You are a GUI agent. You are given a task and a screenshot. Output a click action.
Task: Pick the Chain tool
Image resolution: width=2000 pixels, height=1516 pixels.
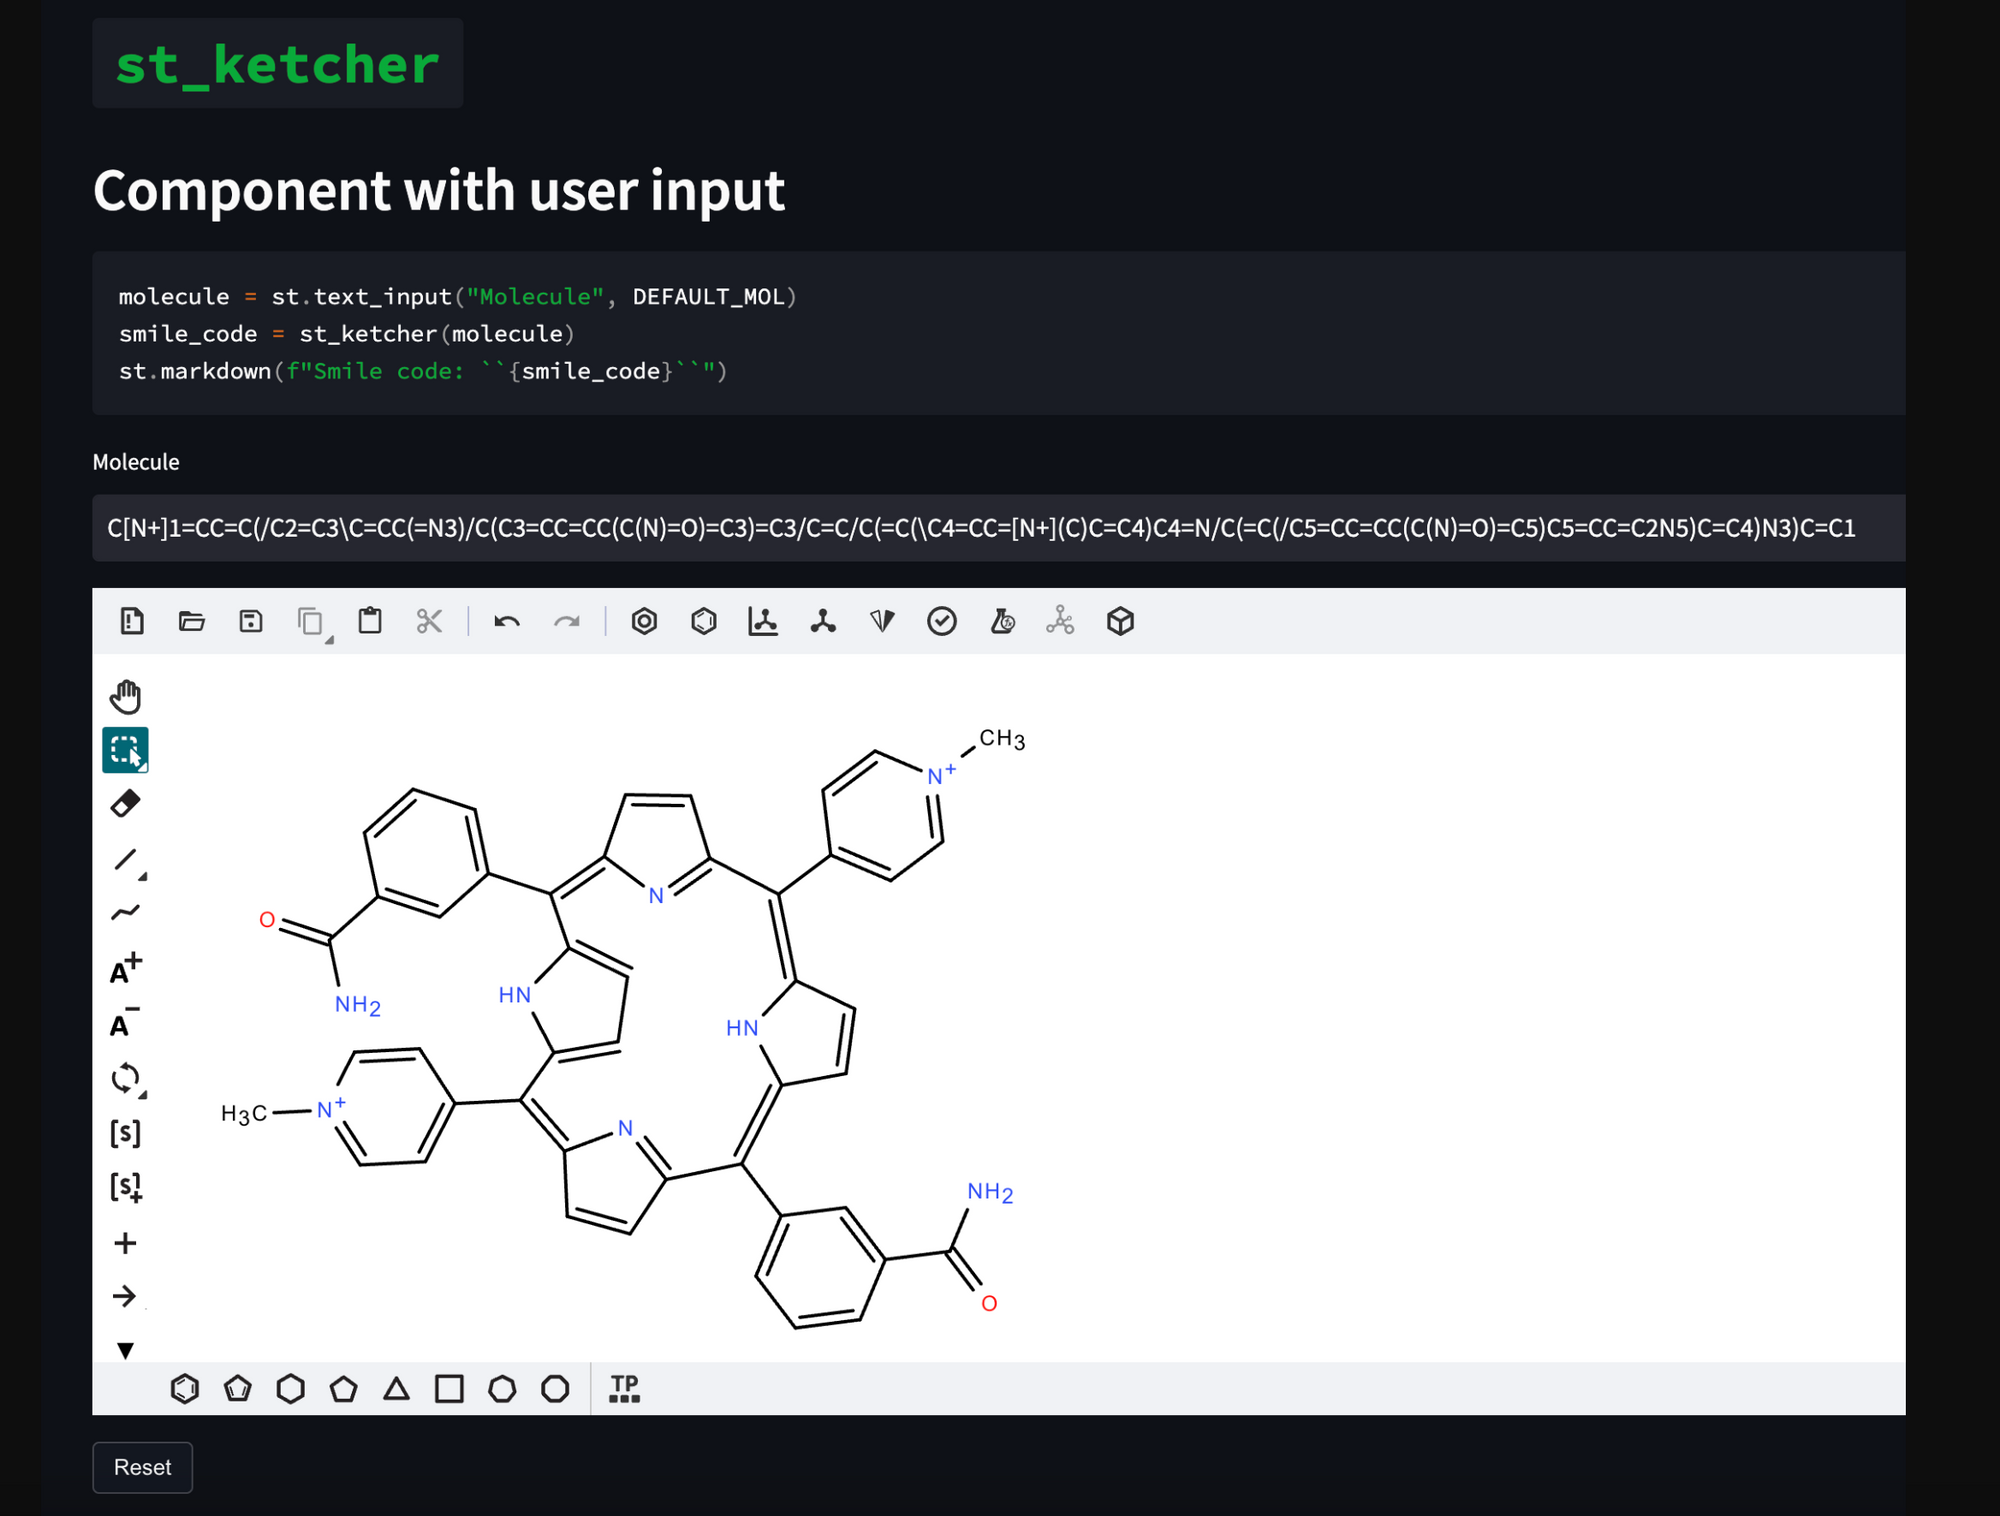tap(126, 910)
